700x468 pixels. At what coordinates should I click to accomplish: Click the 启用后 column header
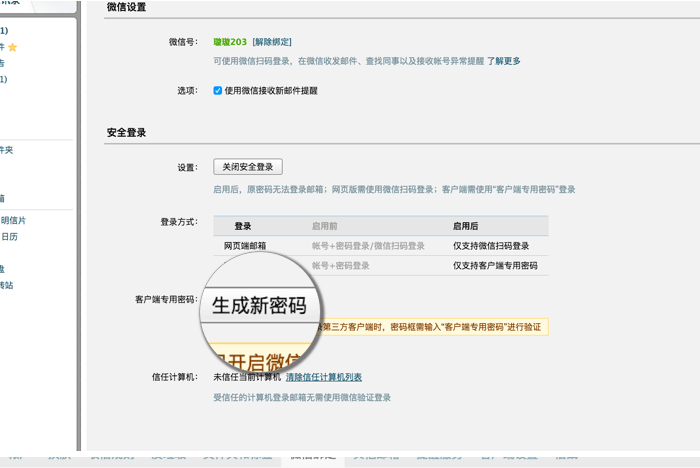[465, 226]
